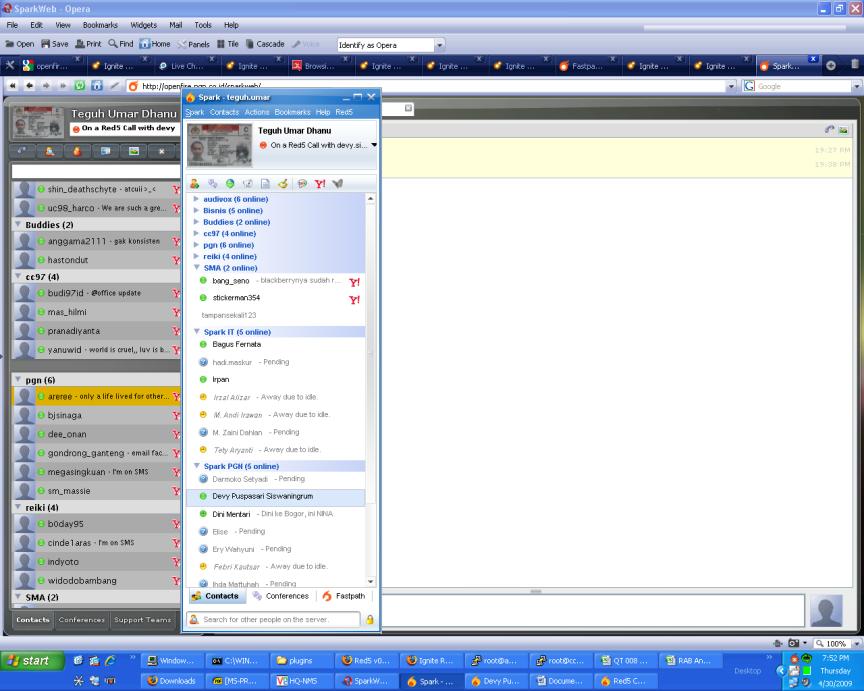The width and height of the screenshot is (864, 691).
Task: Expand the Bisnis group in Spark
Action: tap(196, 210)
